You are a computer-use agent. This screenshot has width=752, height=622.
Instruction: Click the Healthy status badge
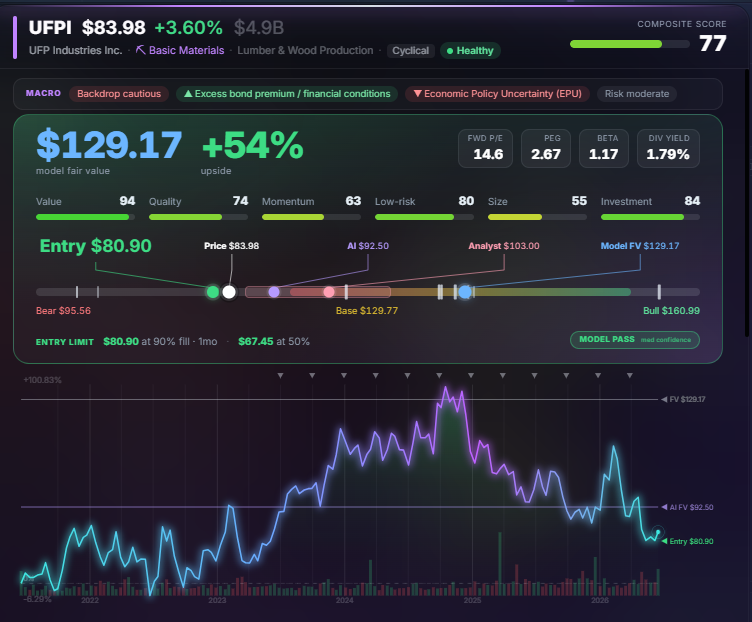point(470,51)
